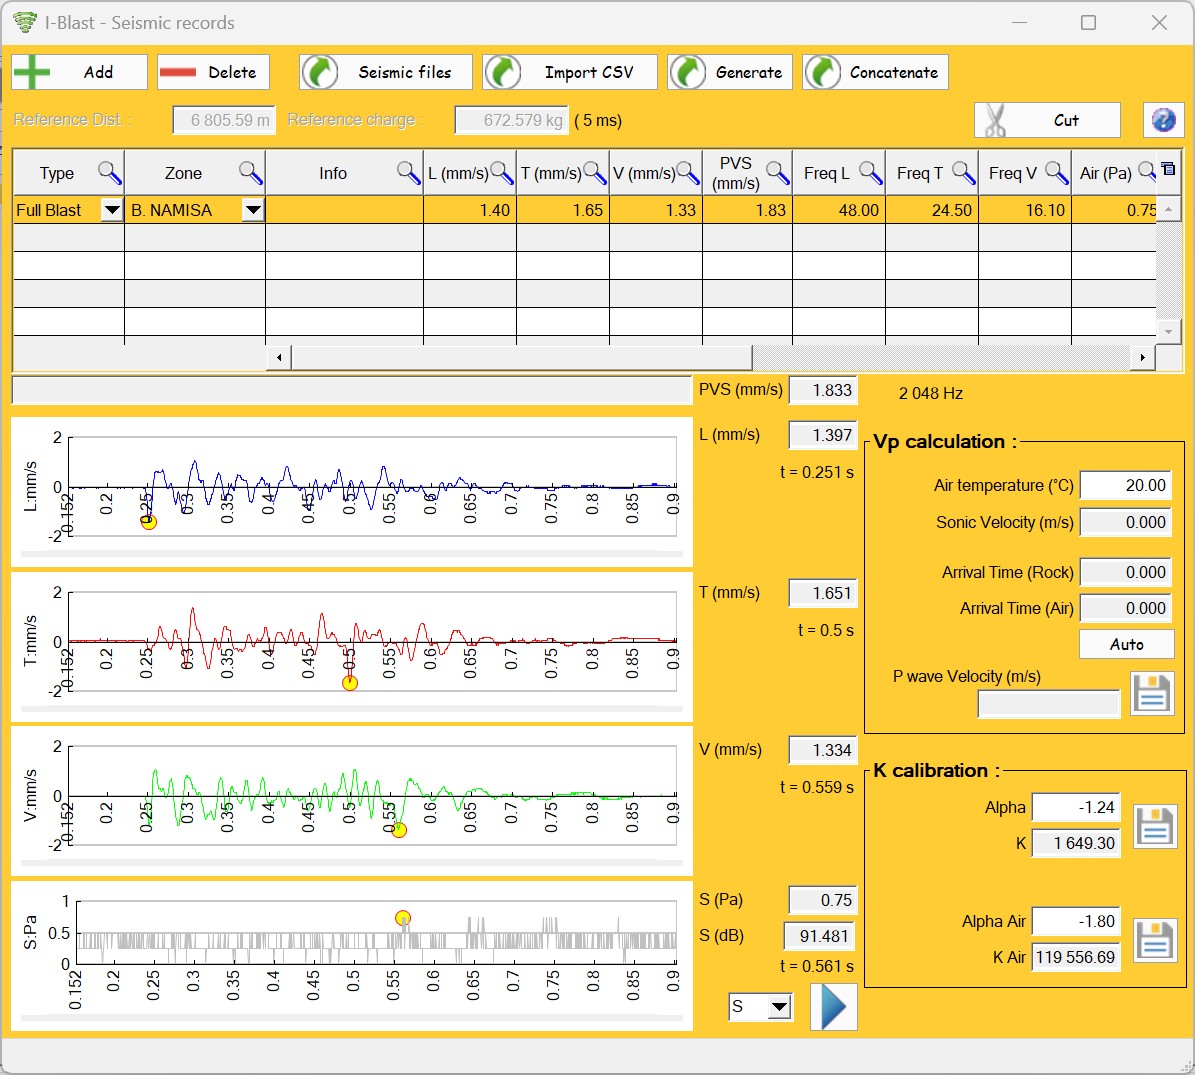This screenshot has width=1195, height=1075.
Task: Click the yellow peak marker on T waveform
Action: point(350,683)
